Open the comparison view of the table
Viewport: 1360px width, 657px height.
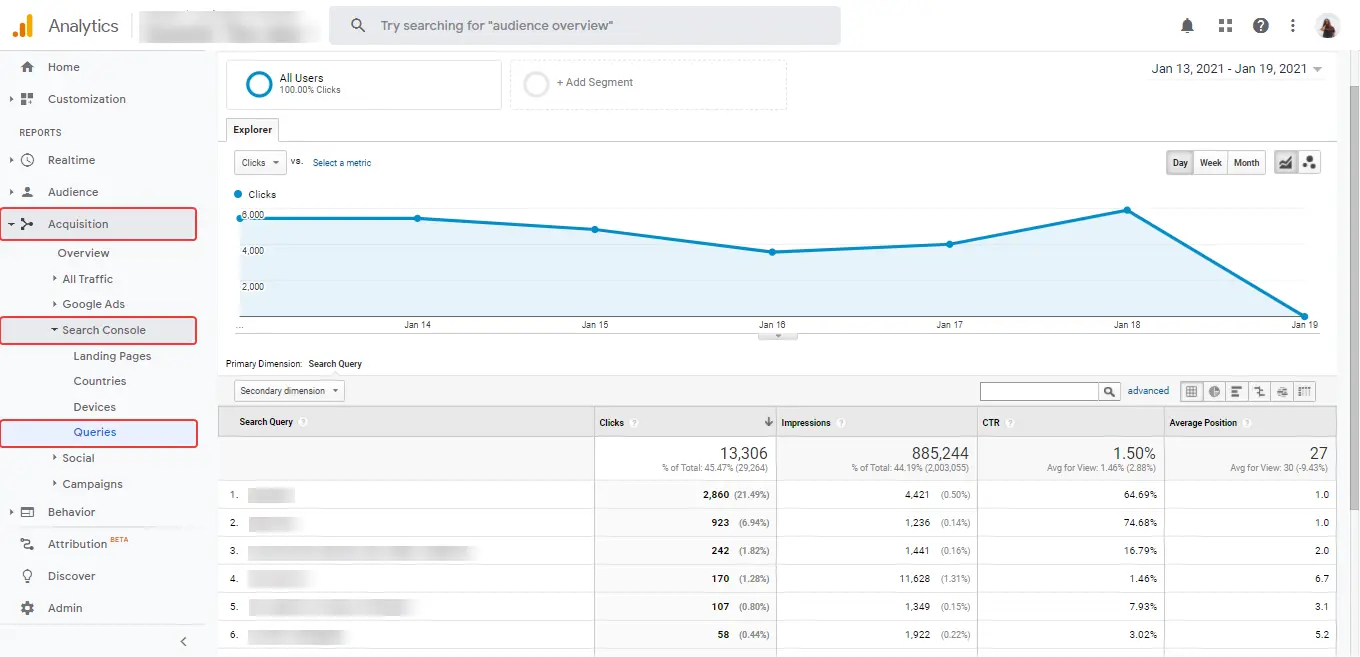tap(1259, 391)
